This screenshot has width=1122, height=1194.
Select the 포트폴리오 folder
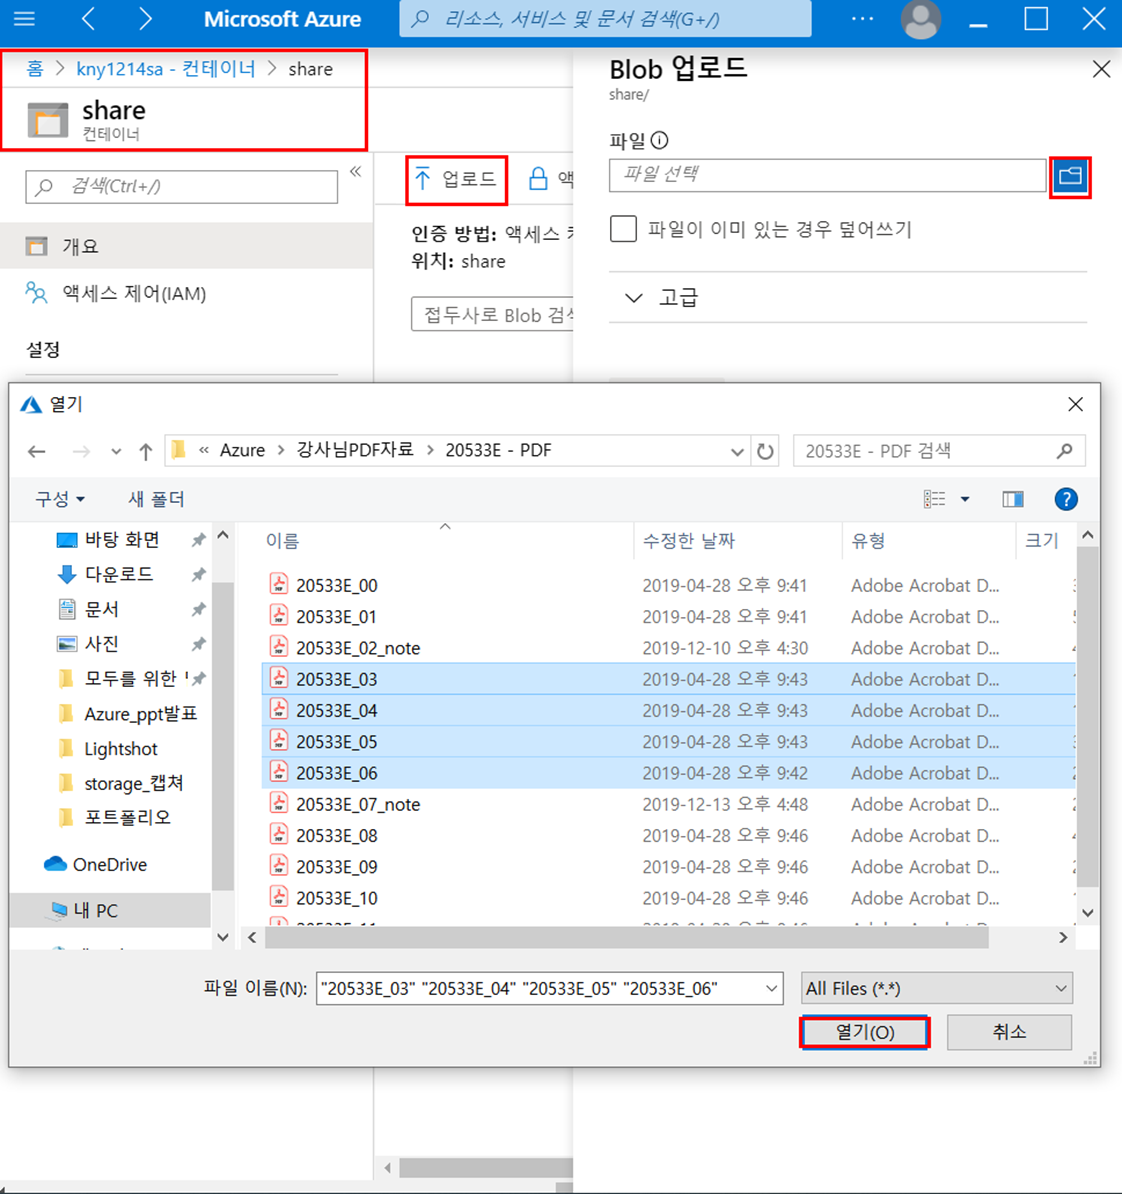(x=127, y=817)
